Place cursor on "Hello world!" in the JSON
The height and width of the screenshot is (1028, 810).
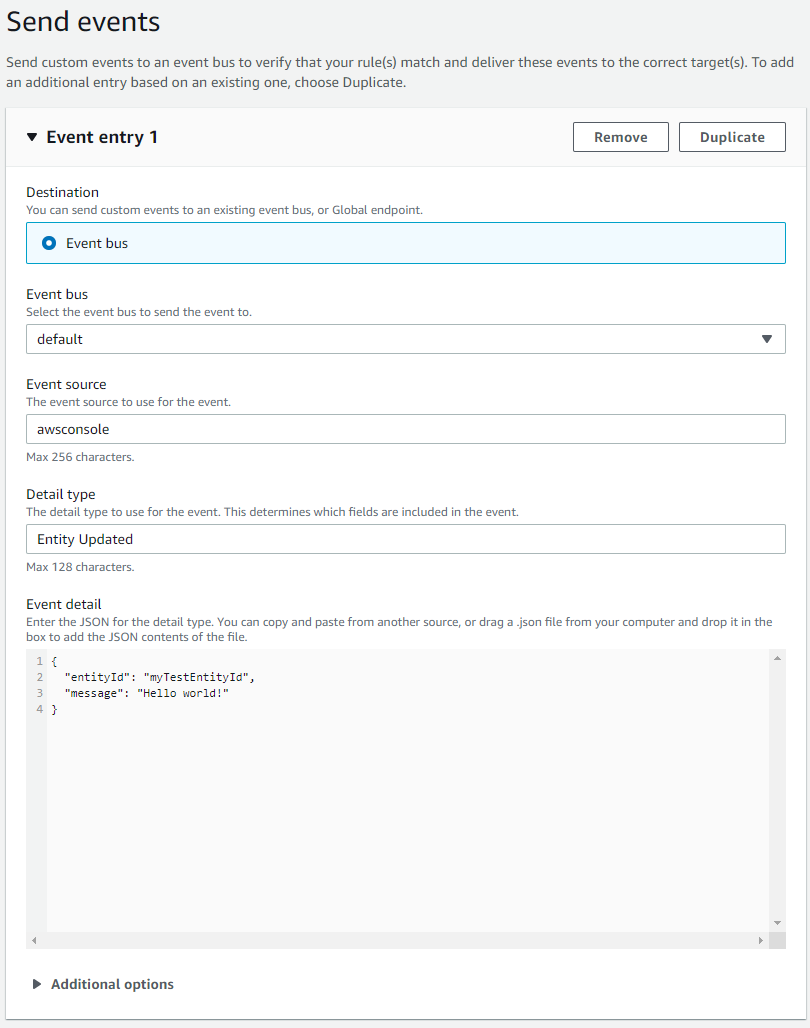tap(183, 693)
